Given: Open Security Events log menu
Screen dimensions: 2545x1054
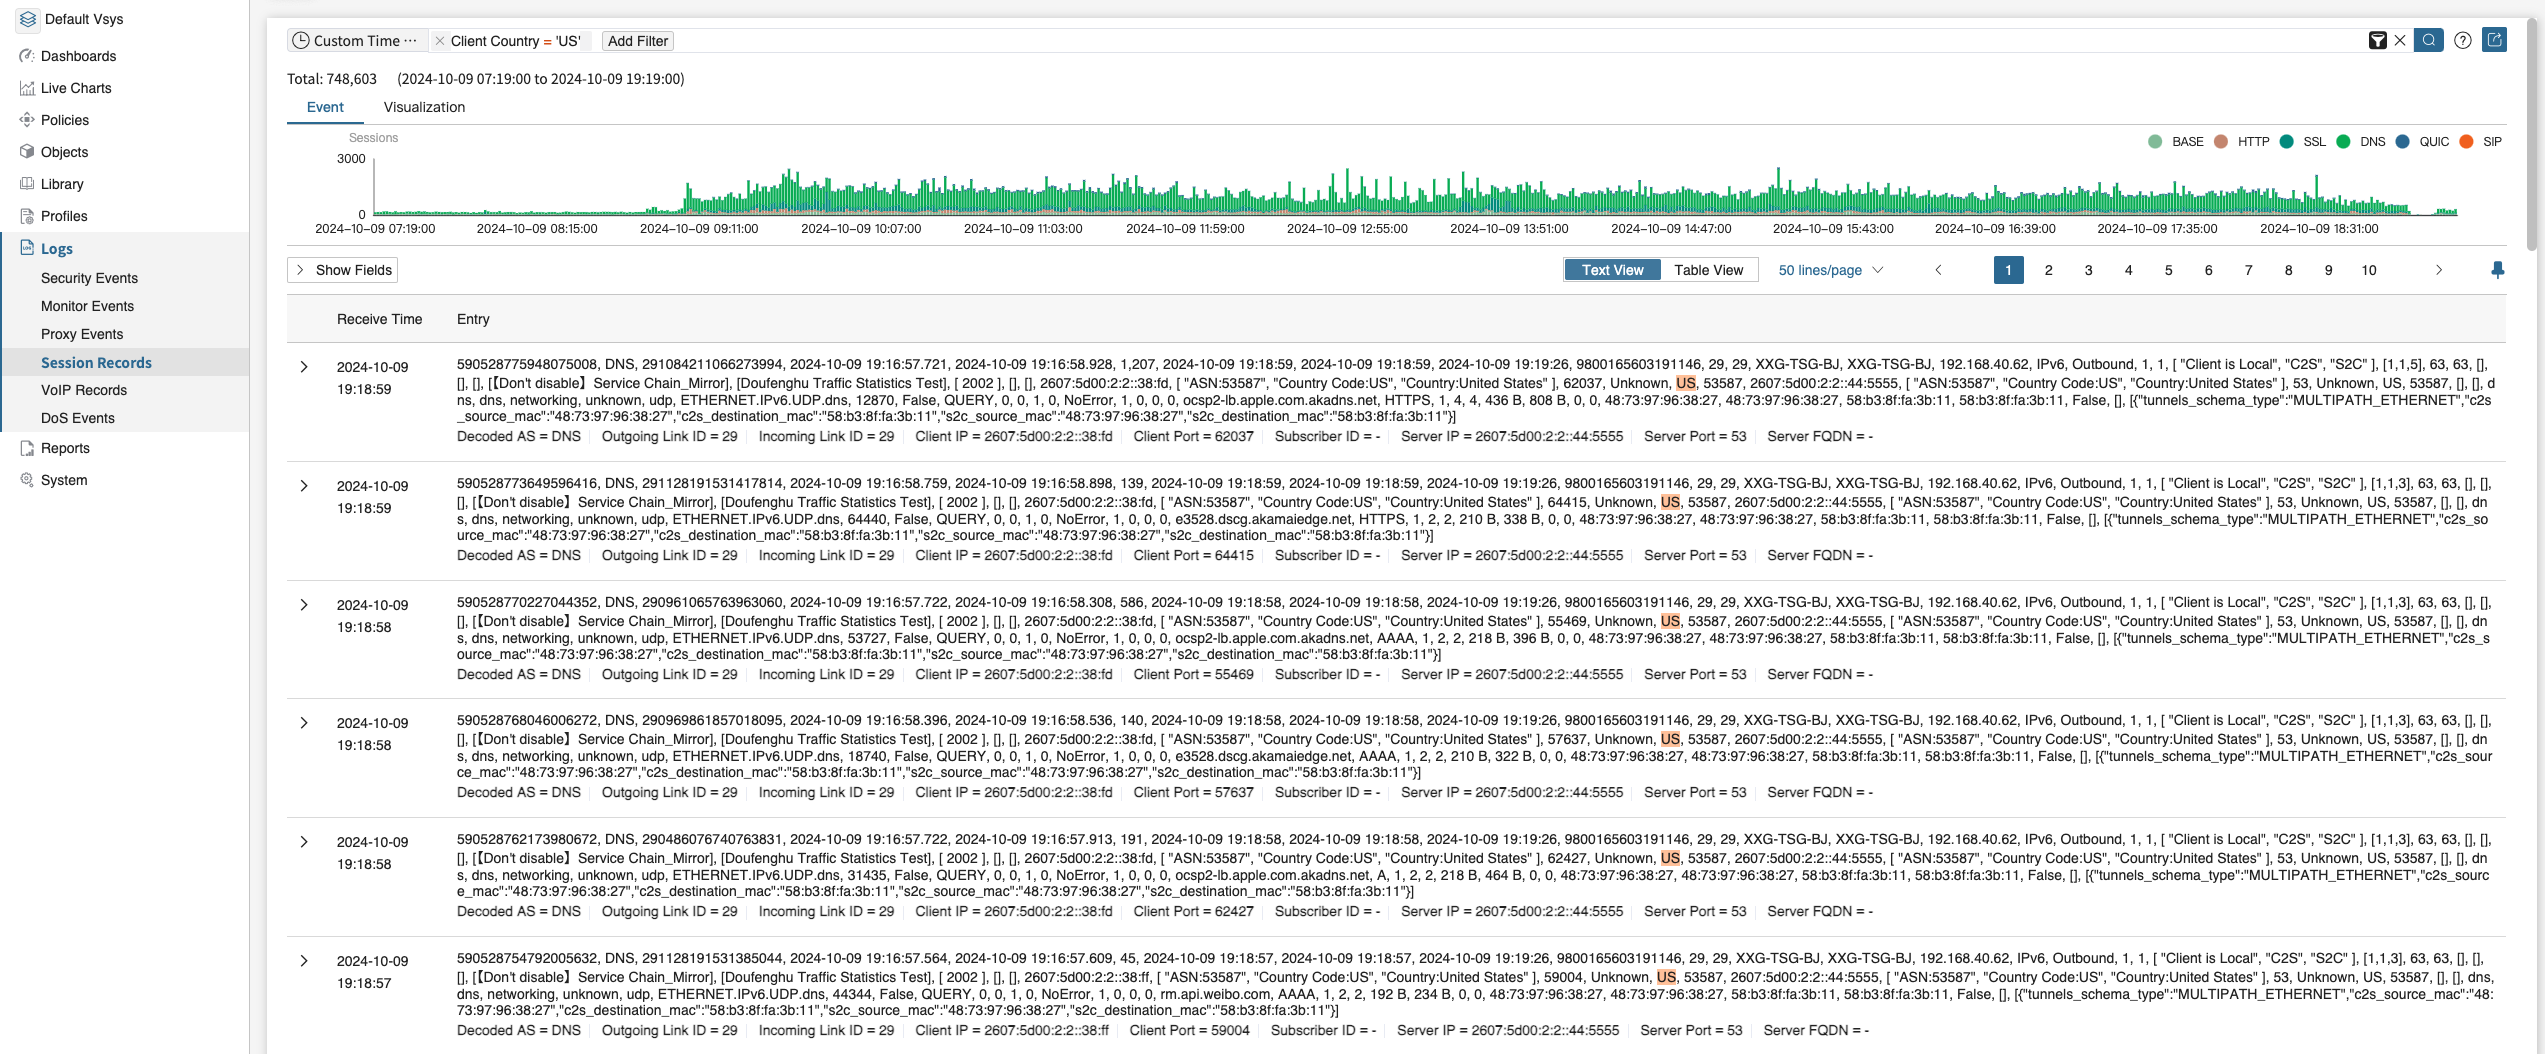Looking at the screenshot, I should 89,278.
